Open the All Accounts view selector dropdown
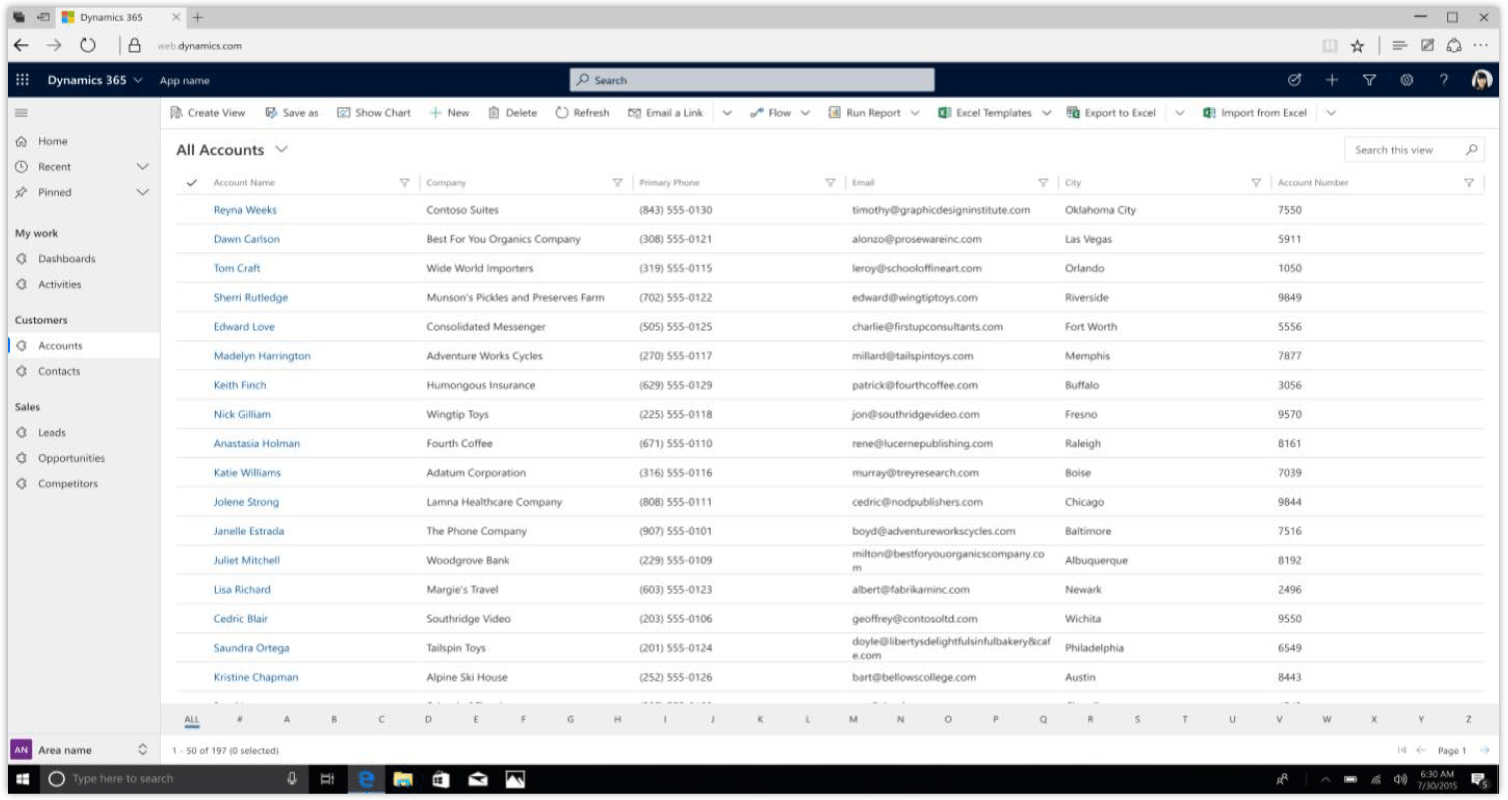The width and height of the screenshot is (1508, 800). (281, 150)
